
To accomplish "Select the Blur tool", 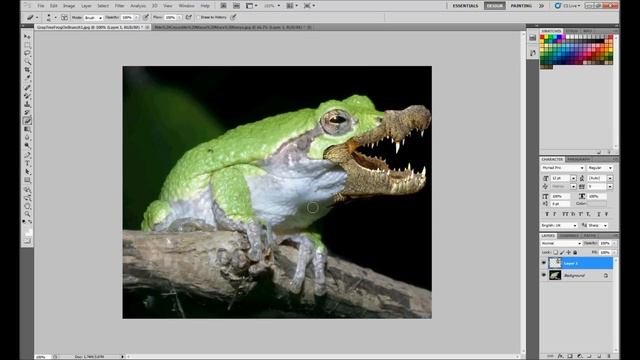I will click(x=27, y=138).
